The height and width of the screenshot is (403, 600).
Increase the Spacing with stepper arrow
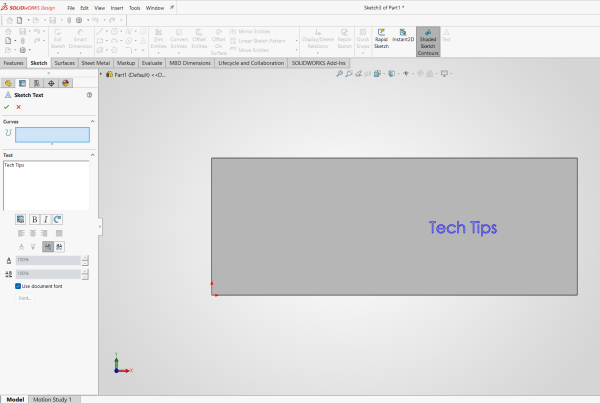click(x=85, y=272)
